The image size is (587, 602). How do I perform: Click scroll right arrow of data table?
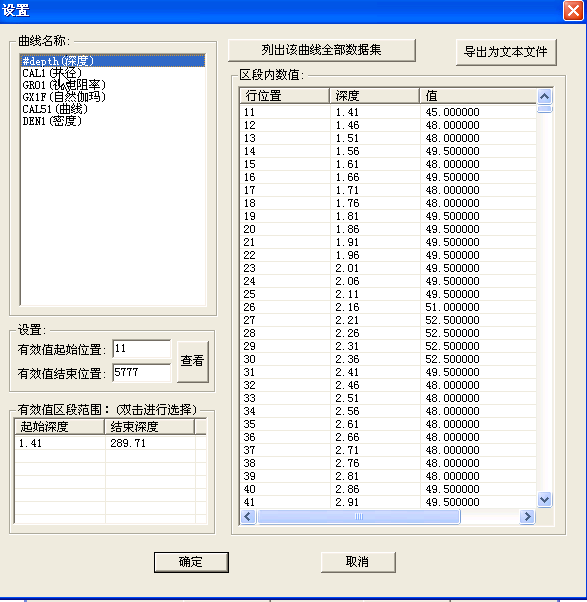pos(527,517)
